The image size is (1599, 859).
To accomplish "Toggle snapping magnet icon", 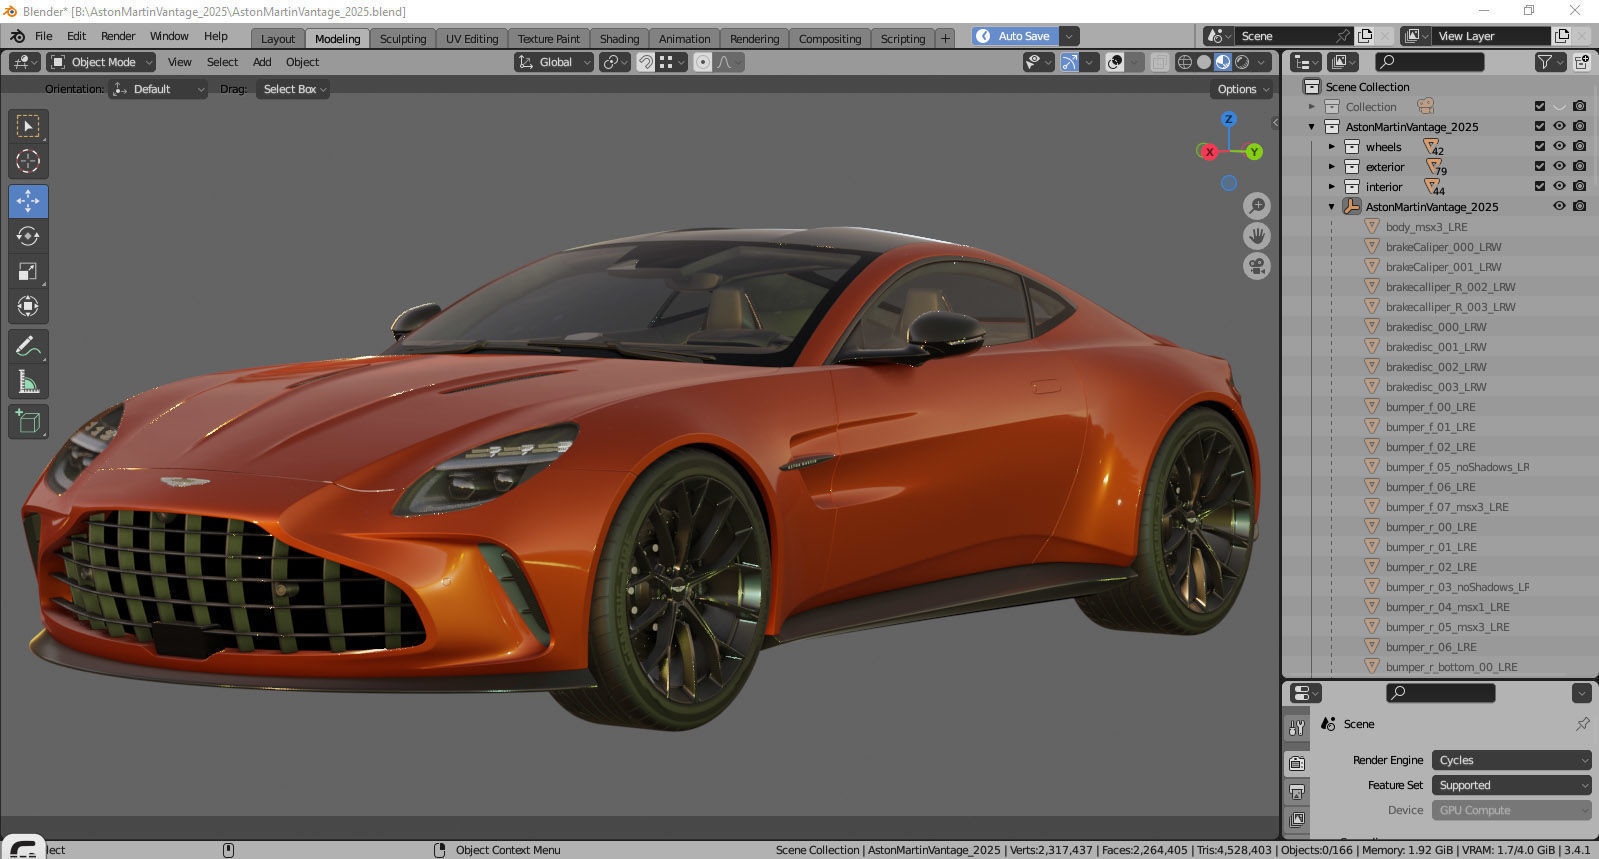I will pos(646,62).
